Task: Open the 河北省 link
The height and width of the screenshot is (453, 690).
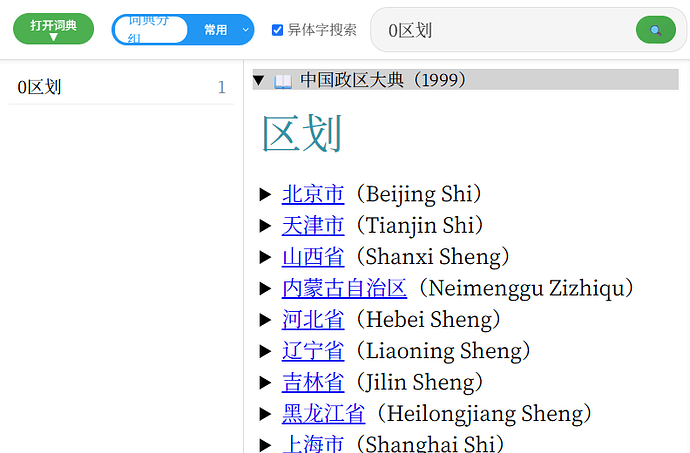Action: tap(313, 320)
